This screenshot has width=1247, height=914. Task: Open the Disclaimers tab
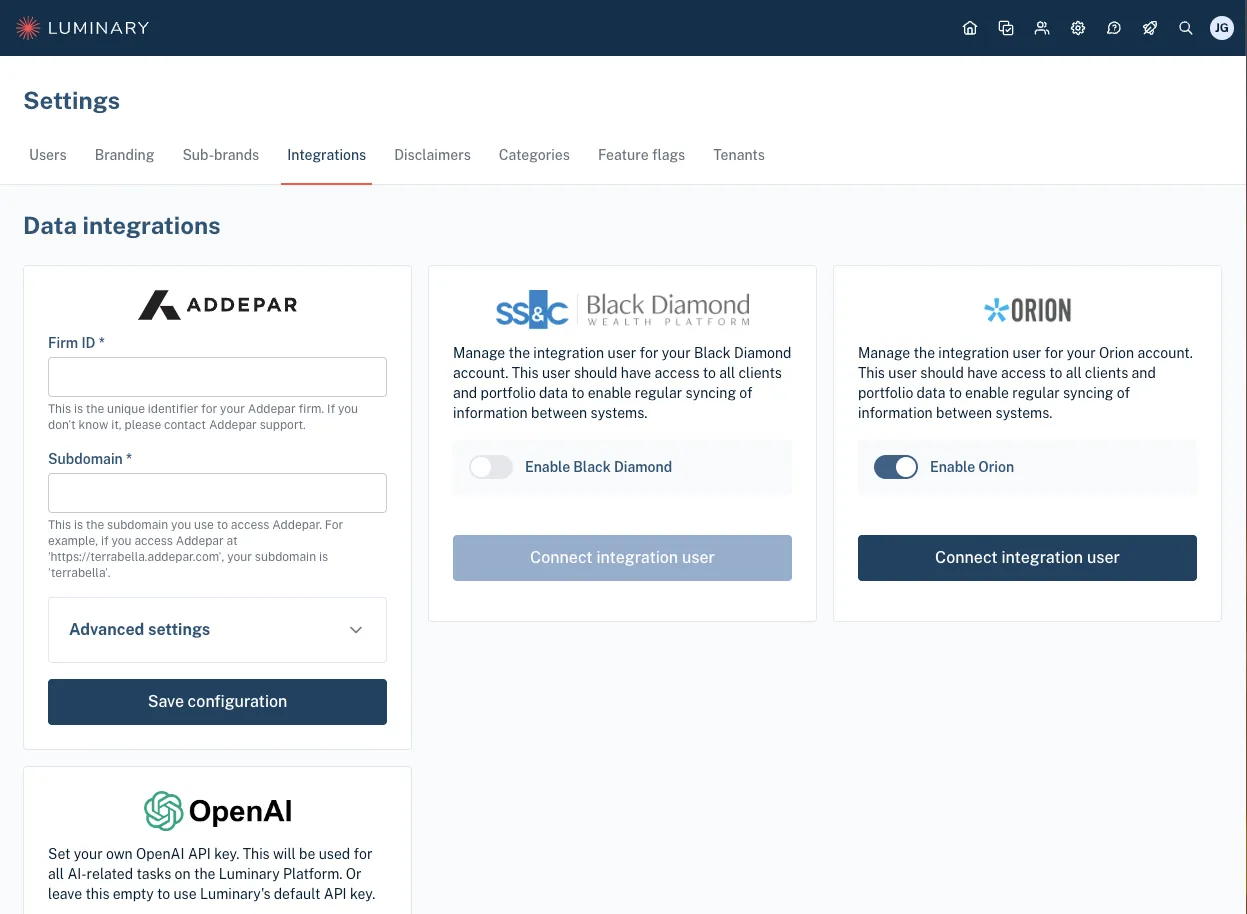click(432, 155)
